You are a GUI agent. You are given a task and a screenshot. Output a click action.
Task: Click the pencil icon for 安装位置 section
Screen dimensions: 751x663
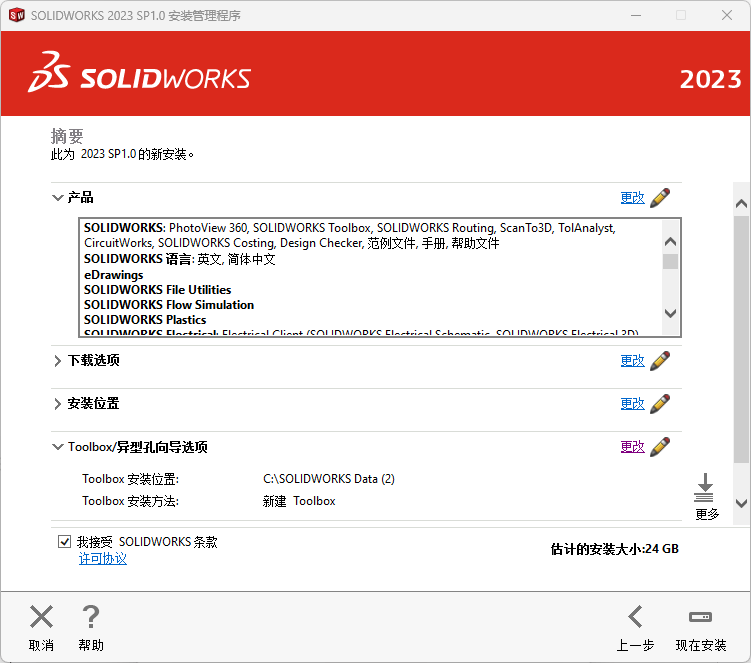point(660,404)
